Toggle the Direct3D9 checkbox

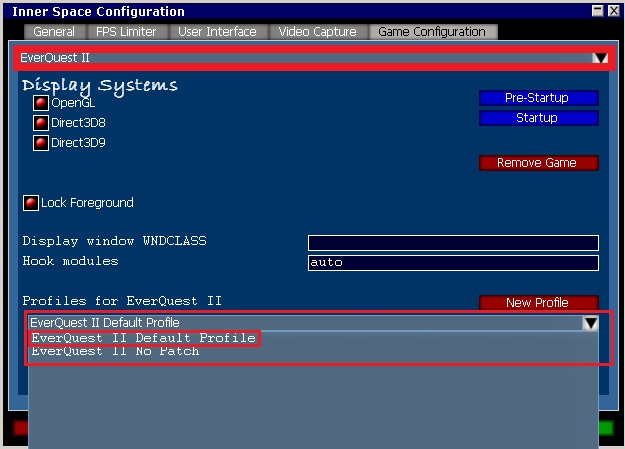[x=41, y=143]
